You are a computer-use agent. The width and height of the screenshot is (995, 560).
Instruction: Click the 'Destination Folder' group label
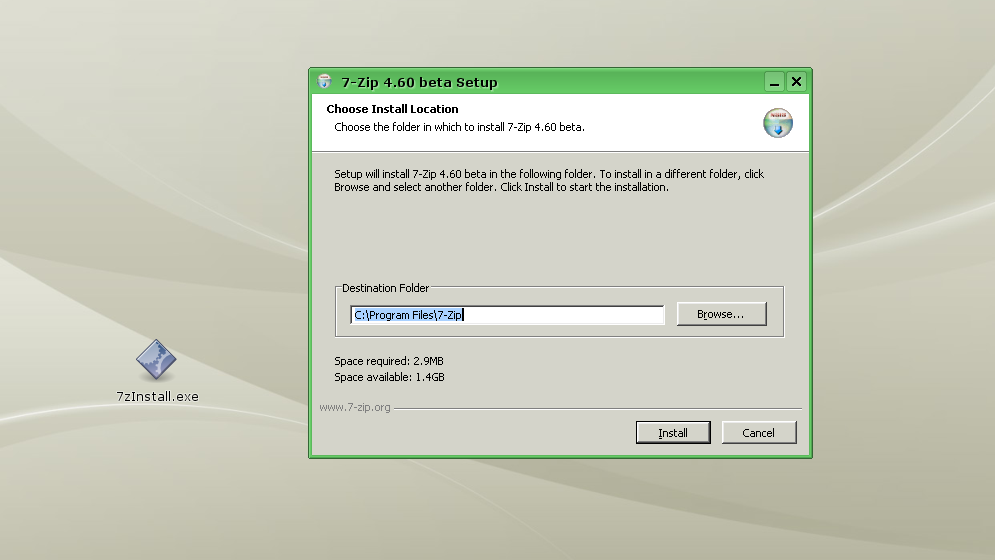pos(385,288)
